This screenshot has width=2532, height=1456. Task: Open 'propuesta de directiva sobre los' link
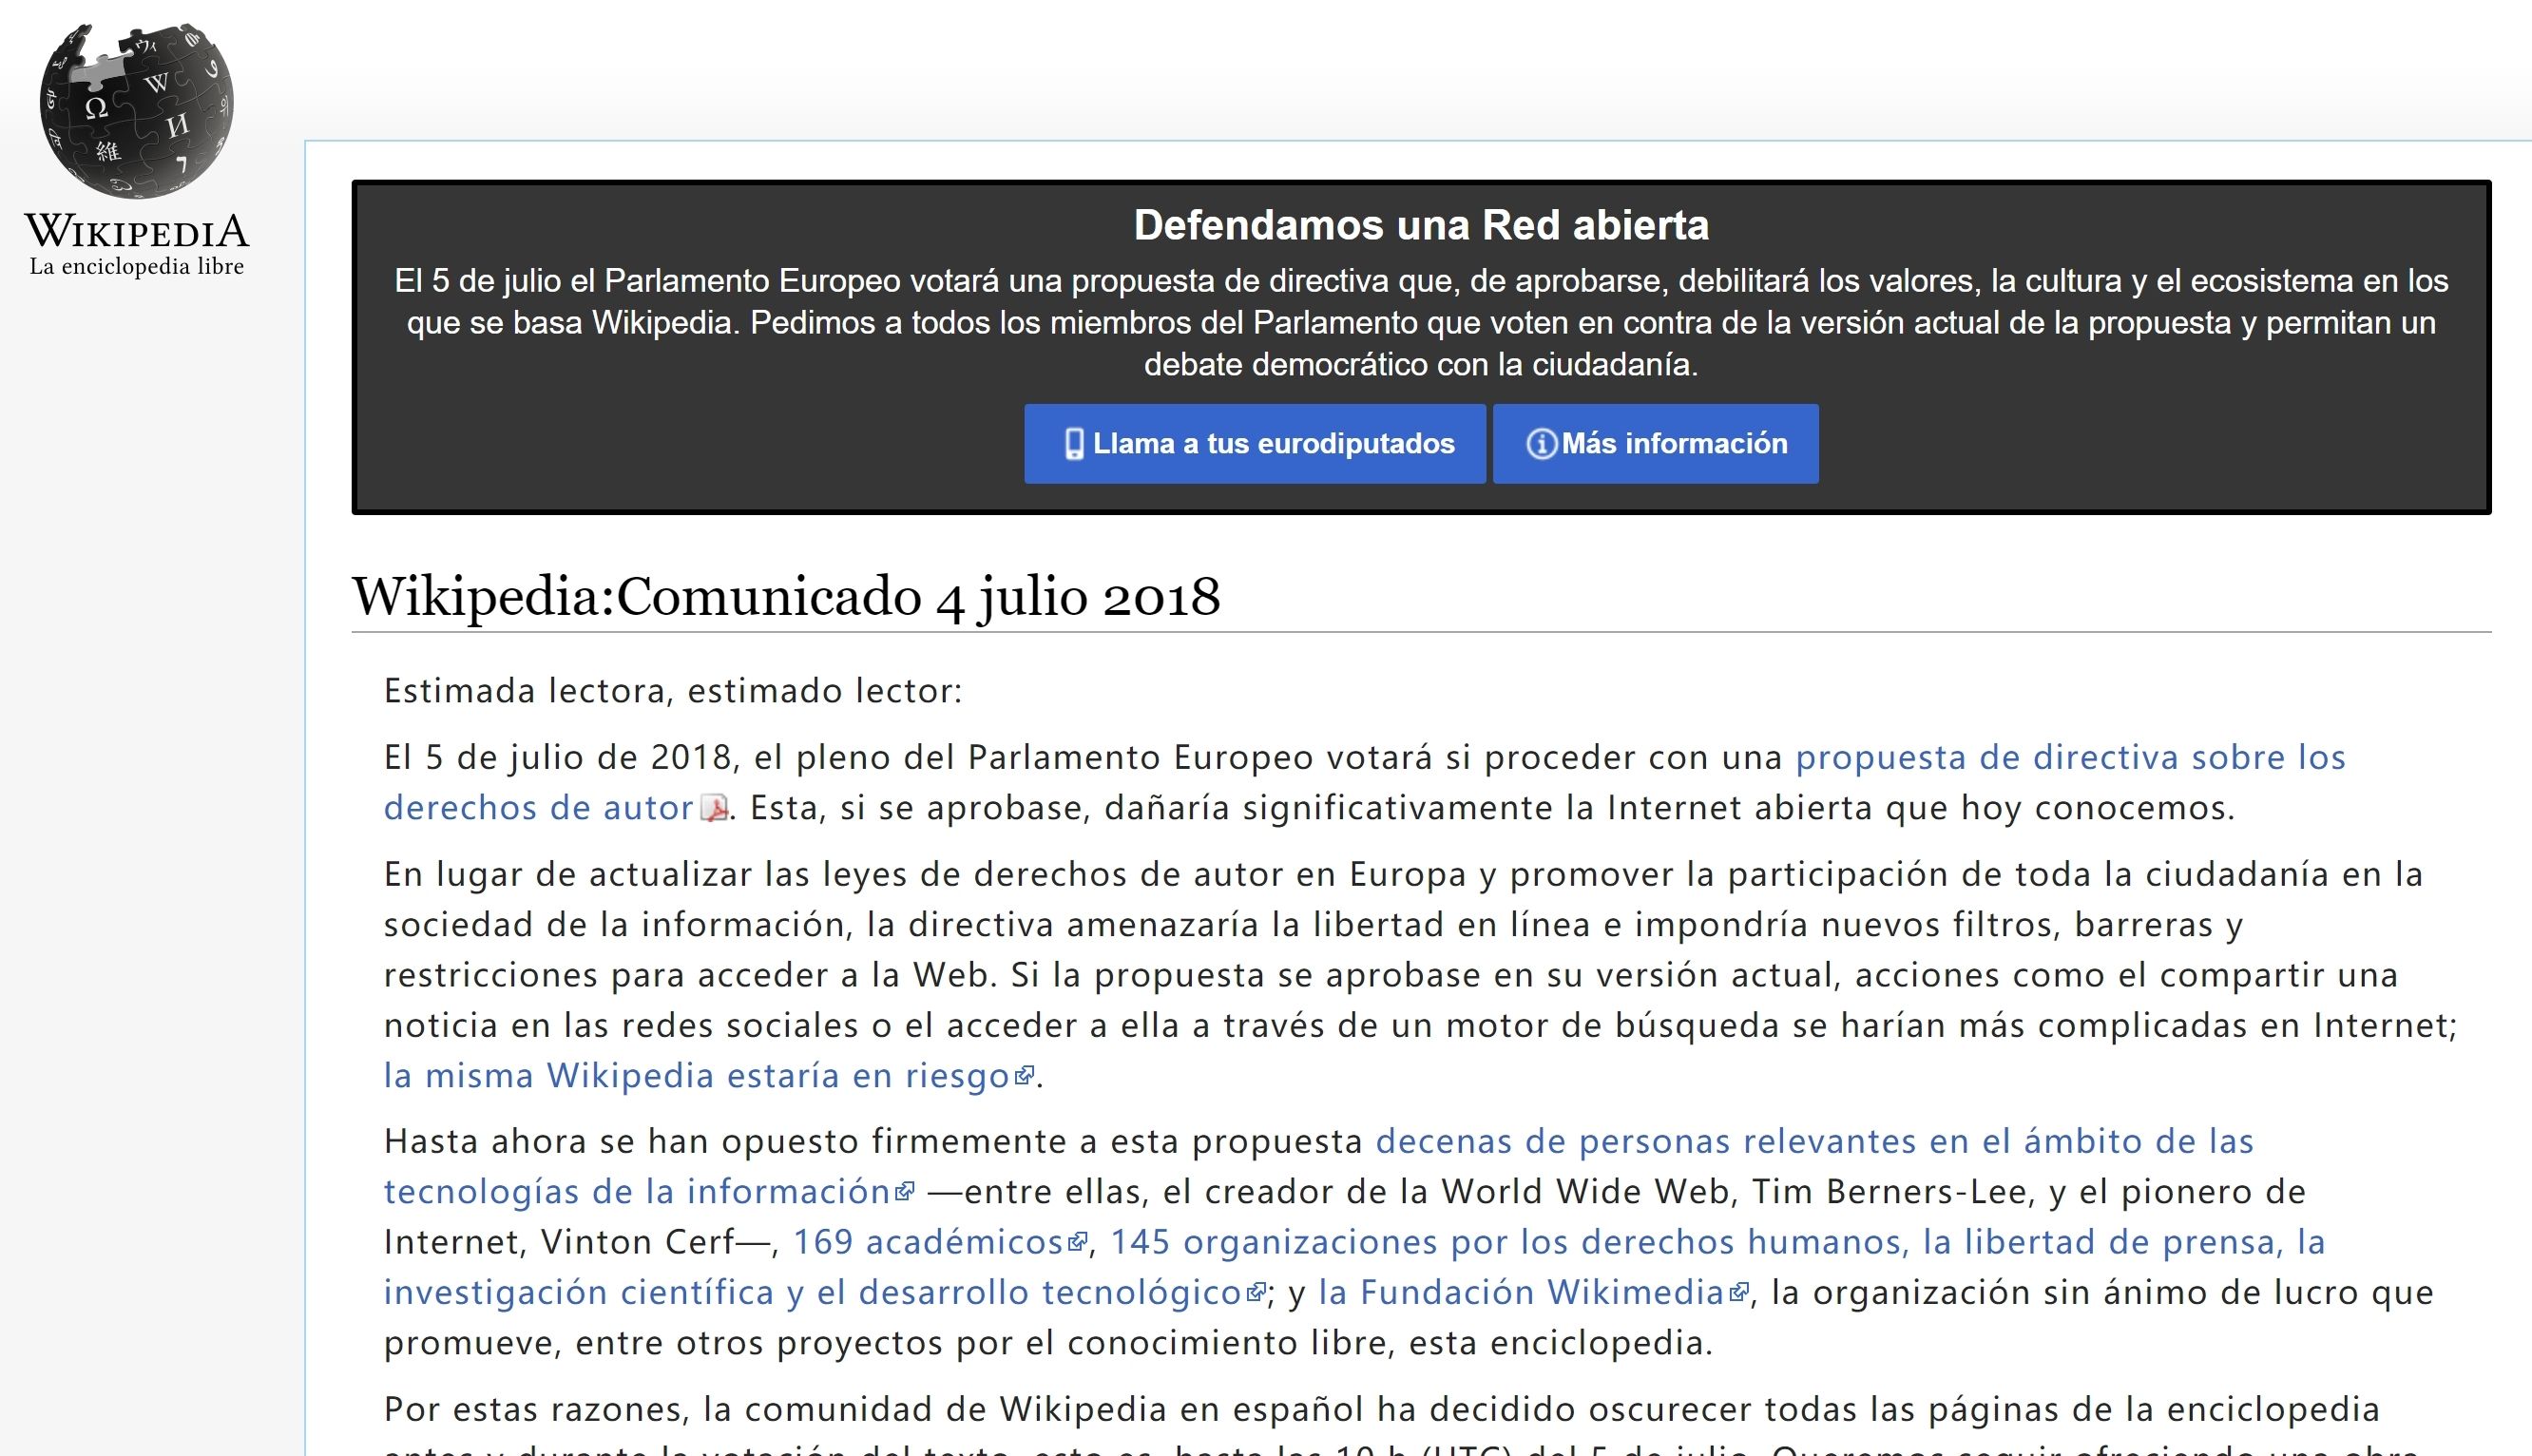tap(2070, 757)
